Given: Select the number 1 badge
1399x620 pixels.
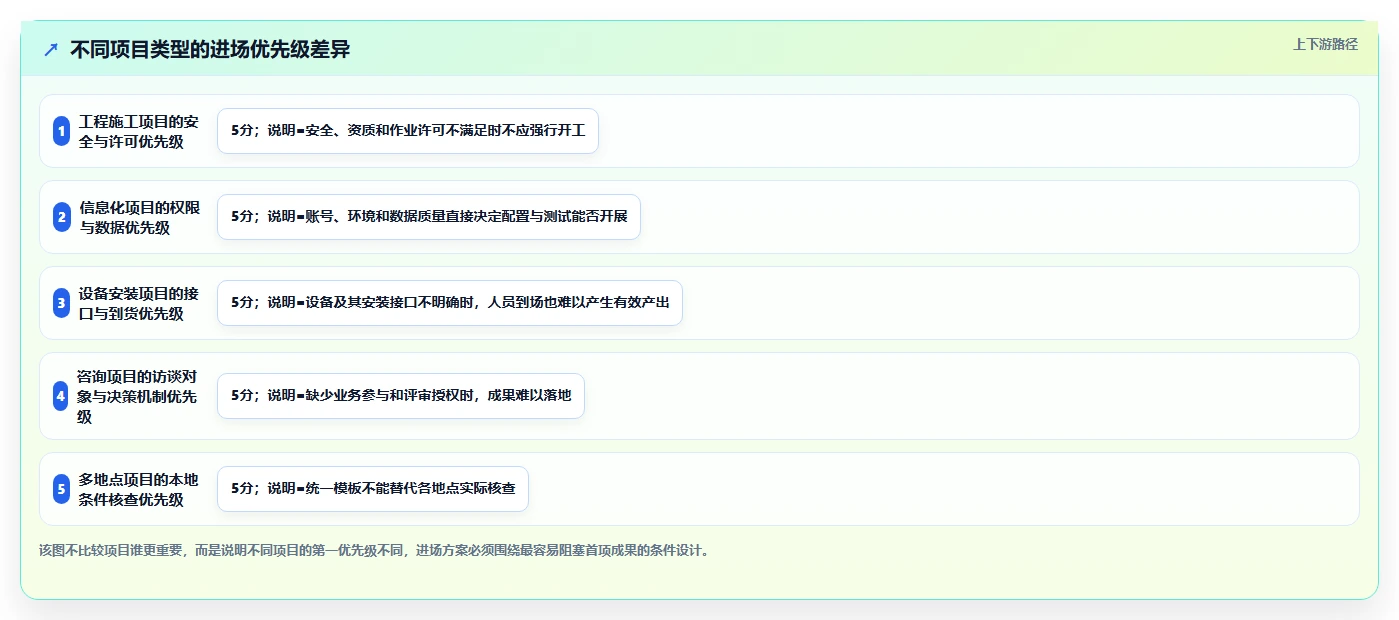Looking at the screenshot, I should (x=61, y=131).
